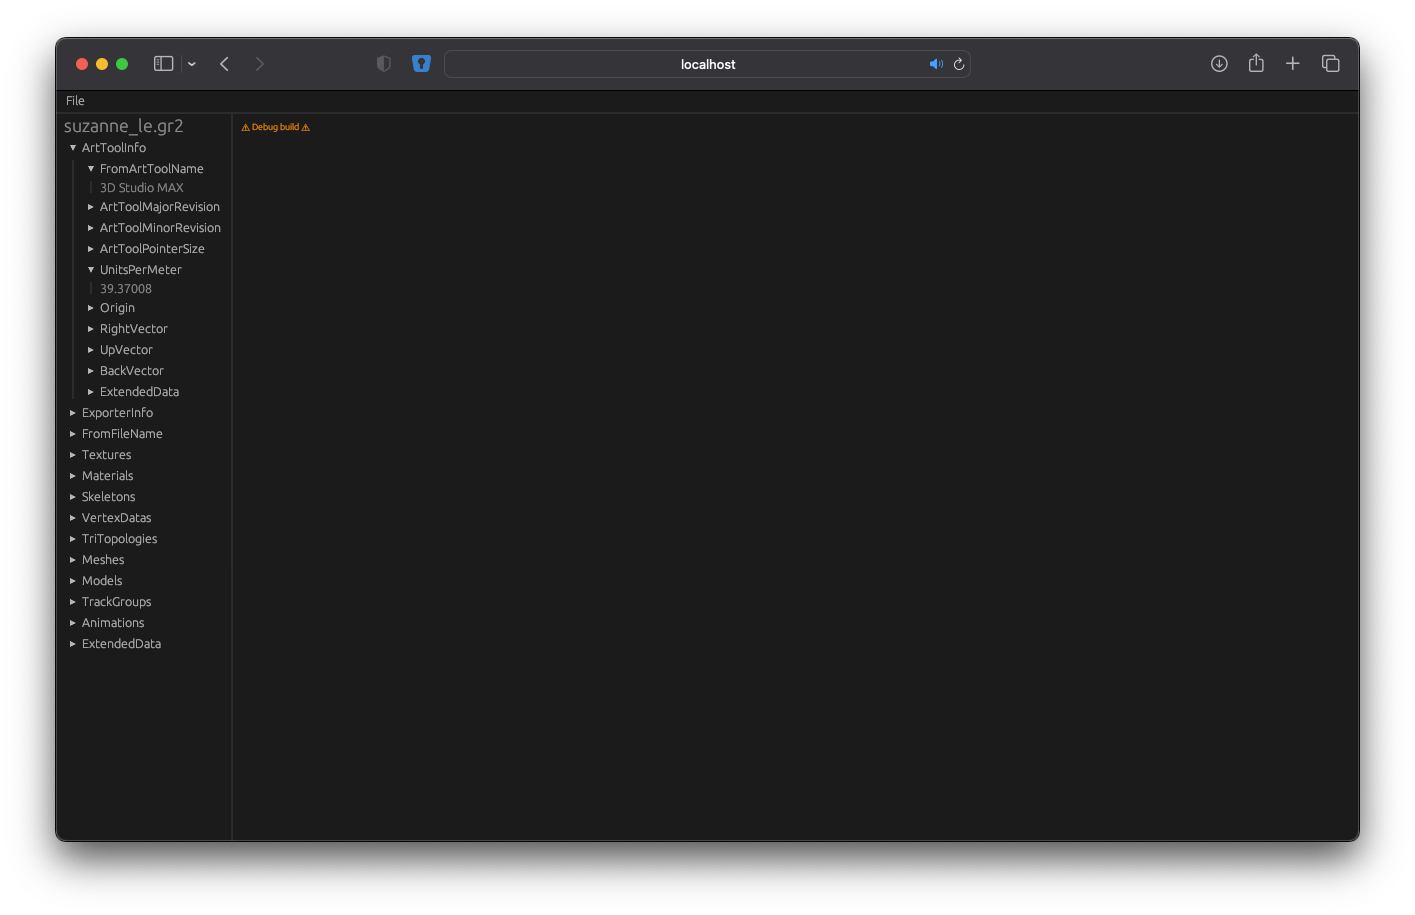
Task: Click the Debug build warning label
Action: (x=276, y=127)
